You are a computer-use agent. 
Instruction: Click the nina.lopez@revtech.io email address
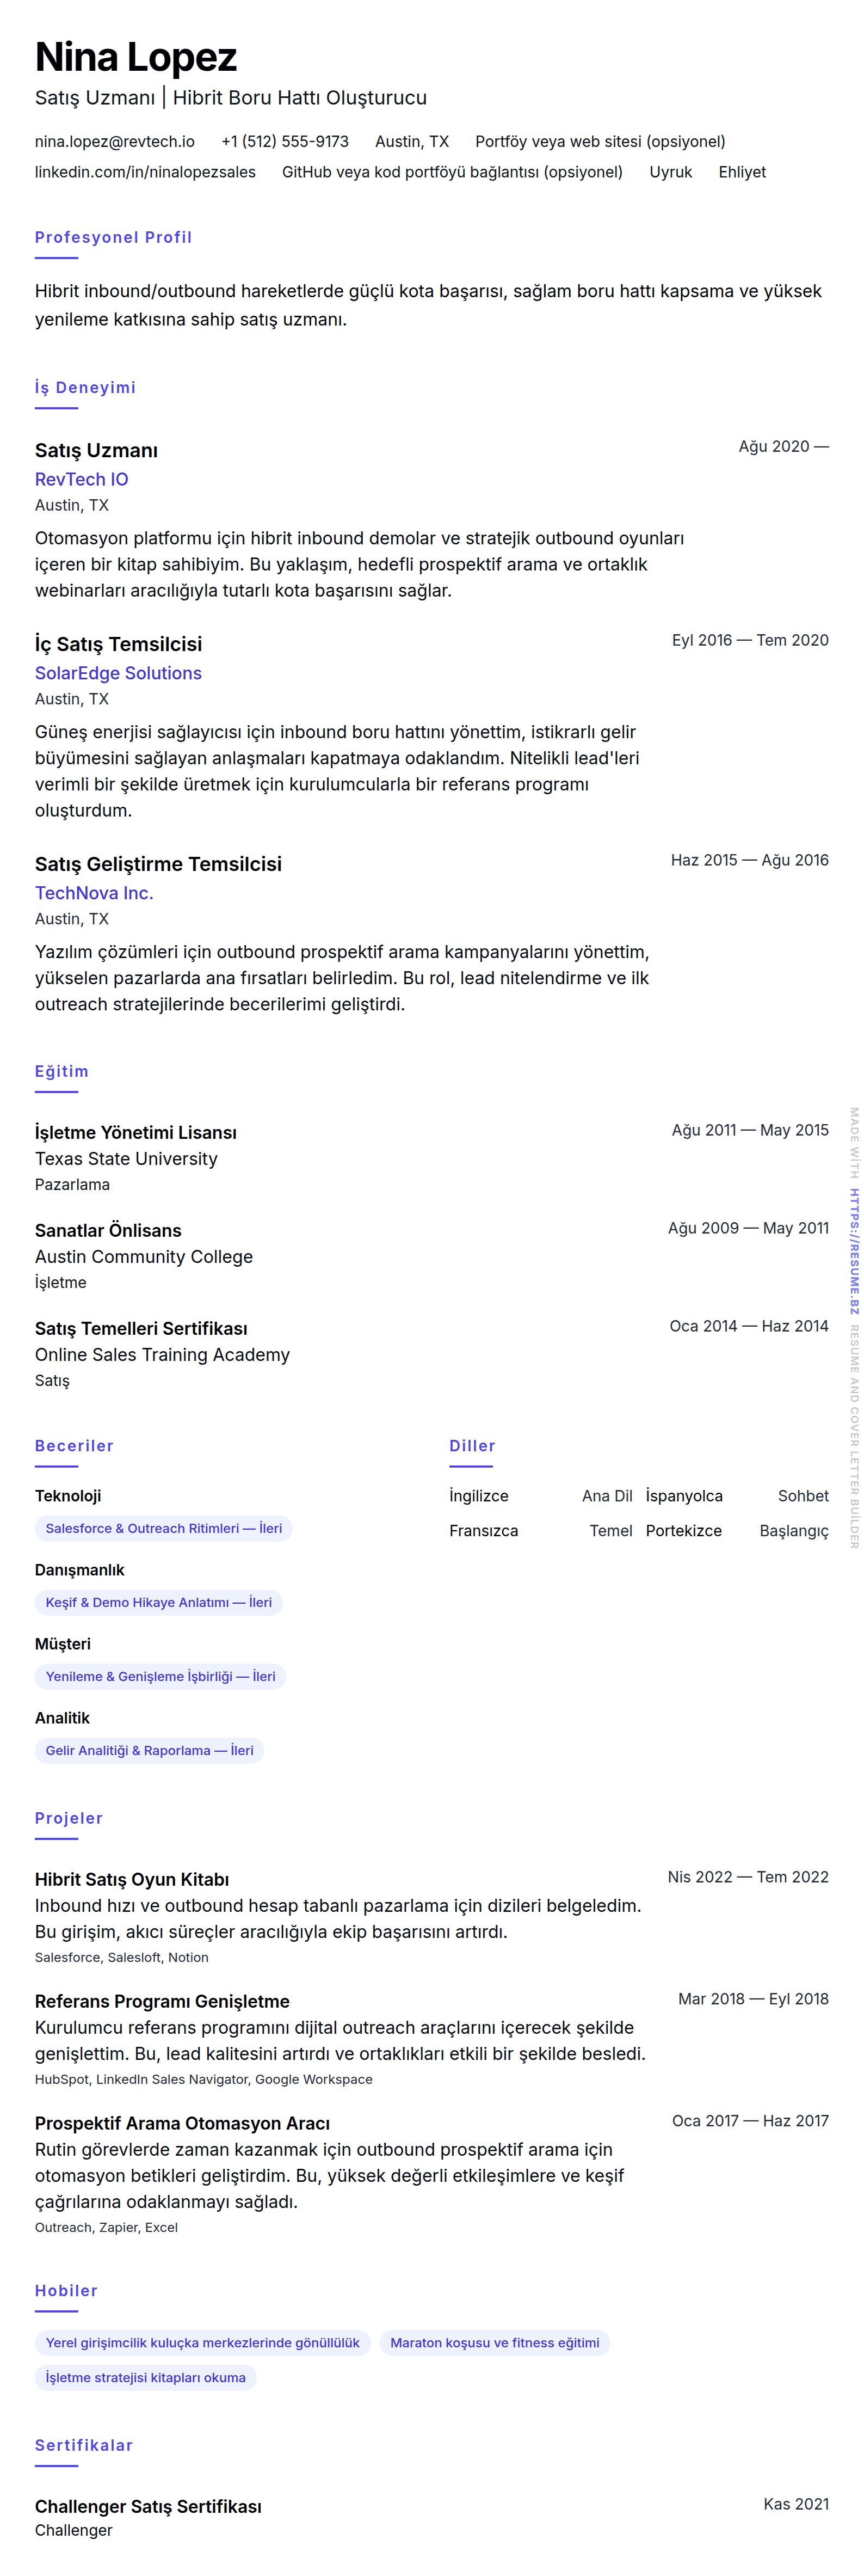(x=114, y=142)
